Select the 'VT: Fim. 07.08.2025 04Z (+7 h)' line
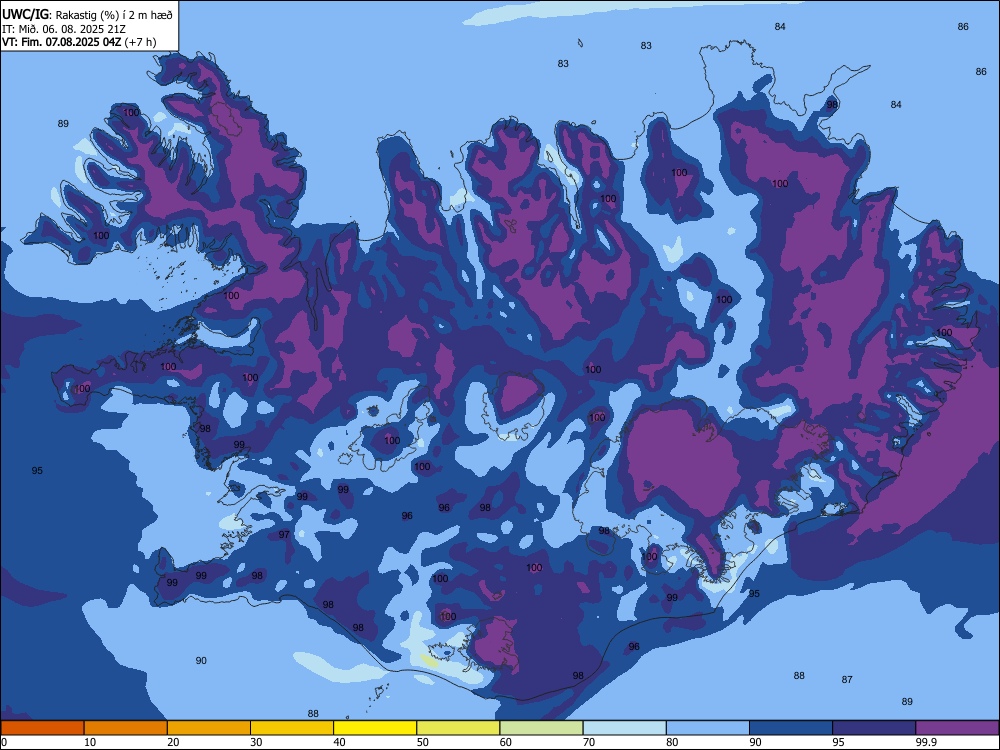1000x750 pixels. pos(79,42)
